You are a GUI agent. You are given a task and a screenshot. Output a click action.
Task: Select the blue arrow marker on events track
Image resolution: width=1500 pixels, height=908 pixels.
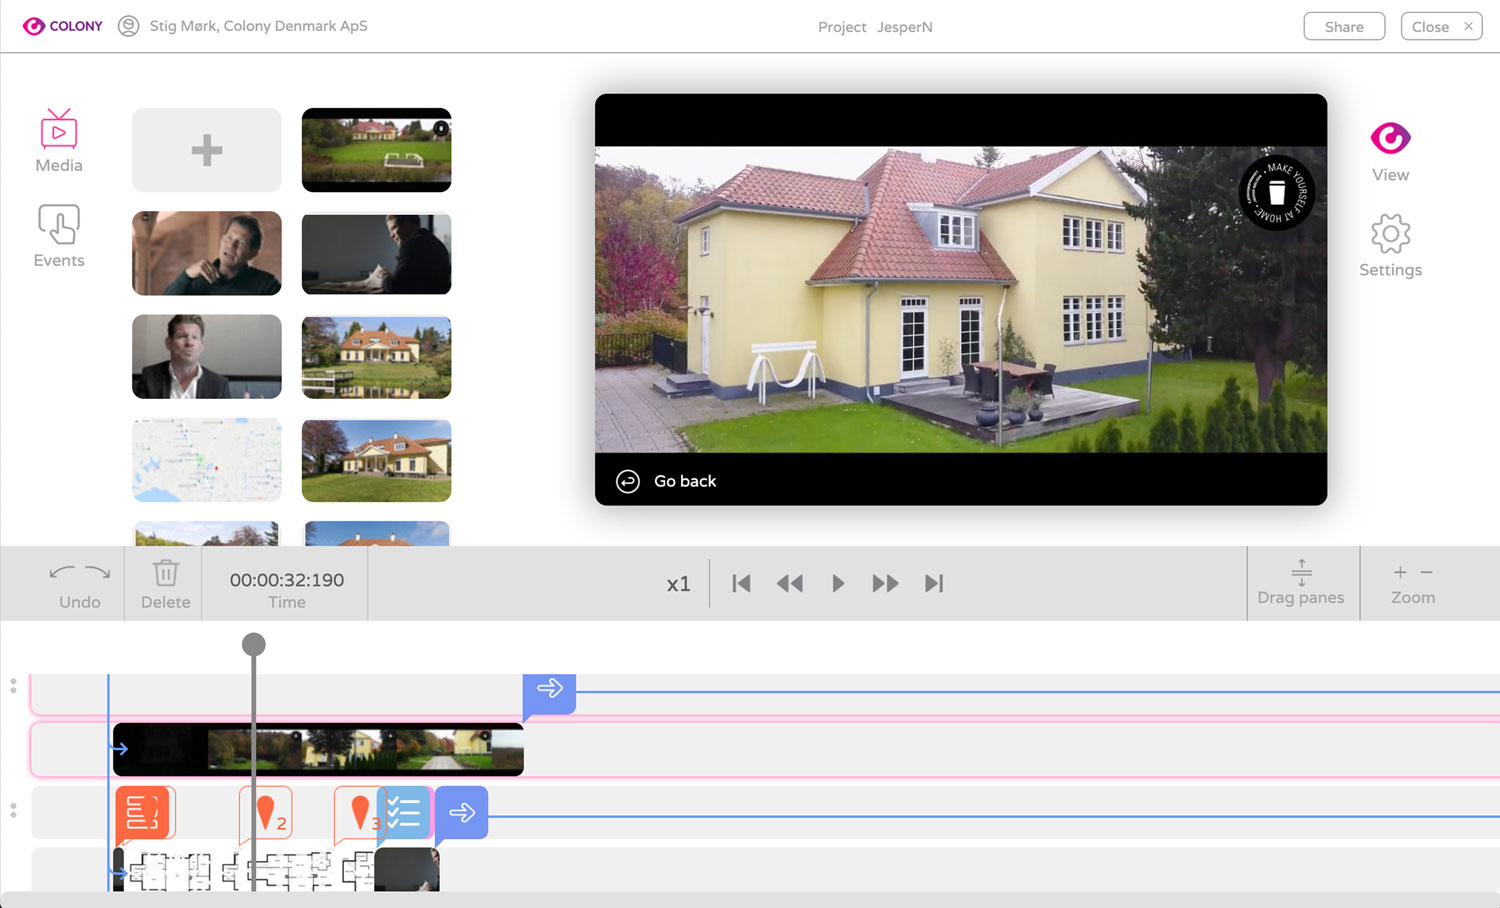tap(462, 813)
